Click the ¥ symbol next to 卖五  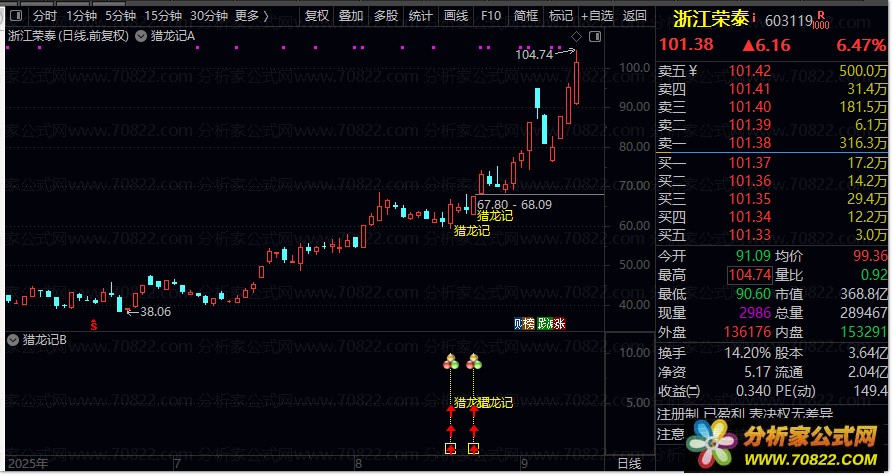693,71
